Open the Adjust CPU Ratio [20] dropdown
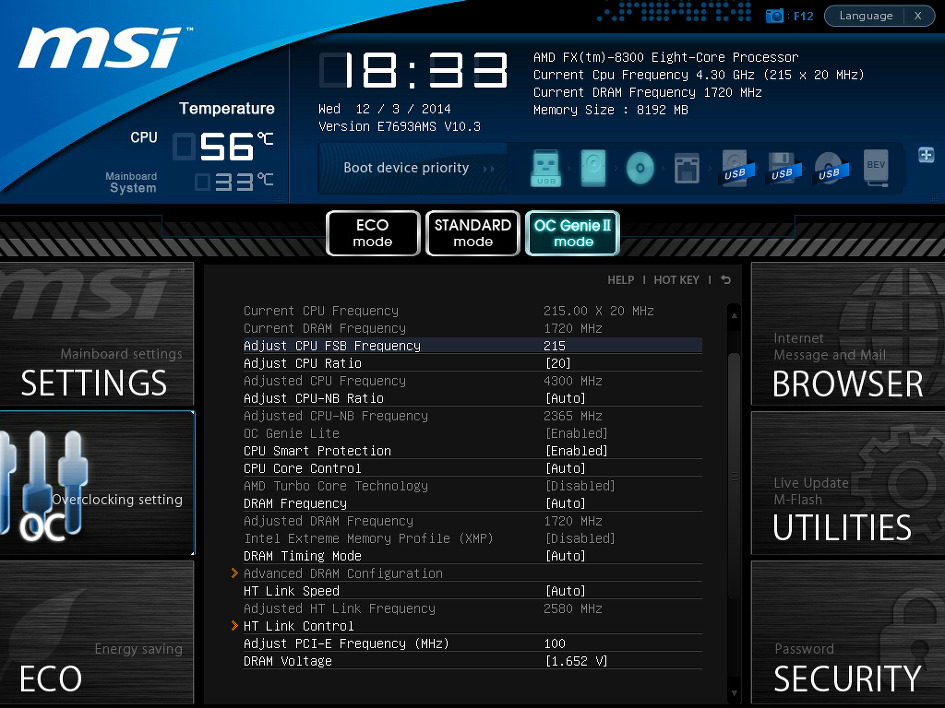Image resolution: width=945 pixels, height=708 pixels. 558,363
